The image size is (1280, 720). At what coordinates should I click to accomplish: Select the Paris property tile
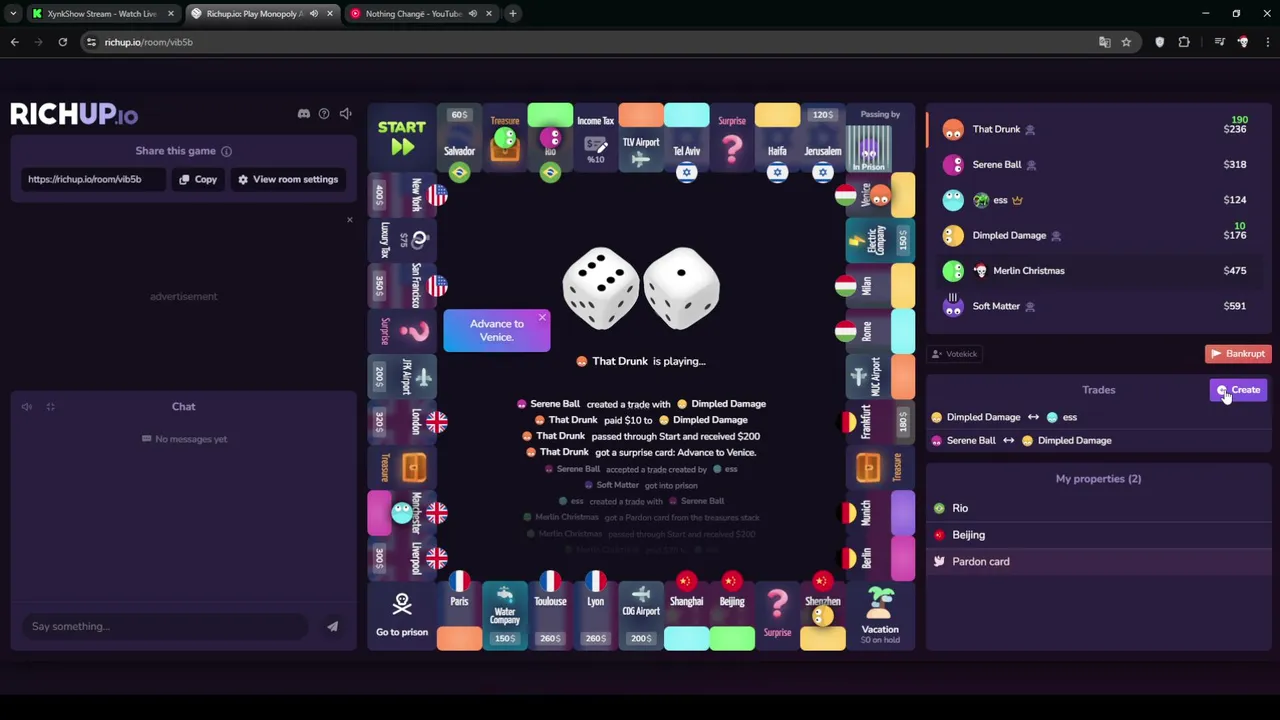click(459, 616)
